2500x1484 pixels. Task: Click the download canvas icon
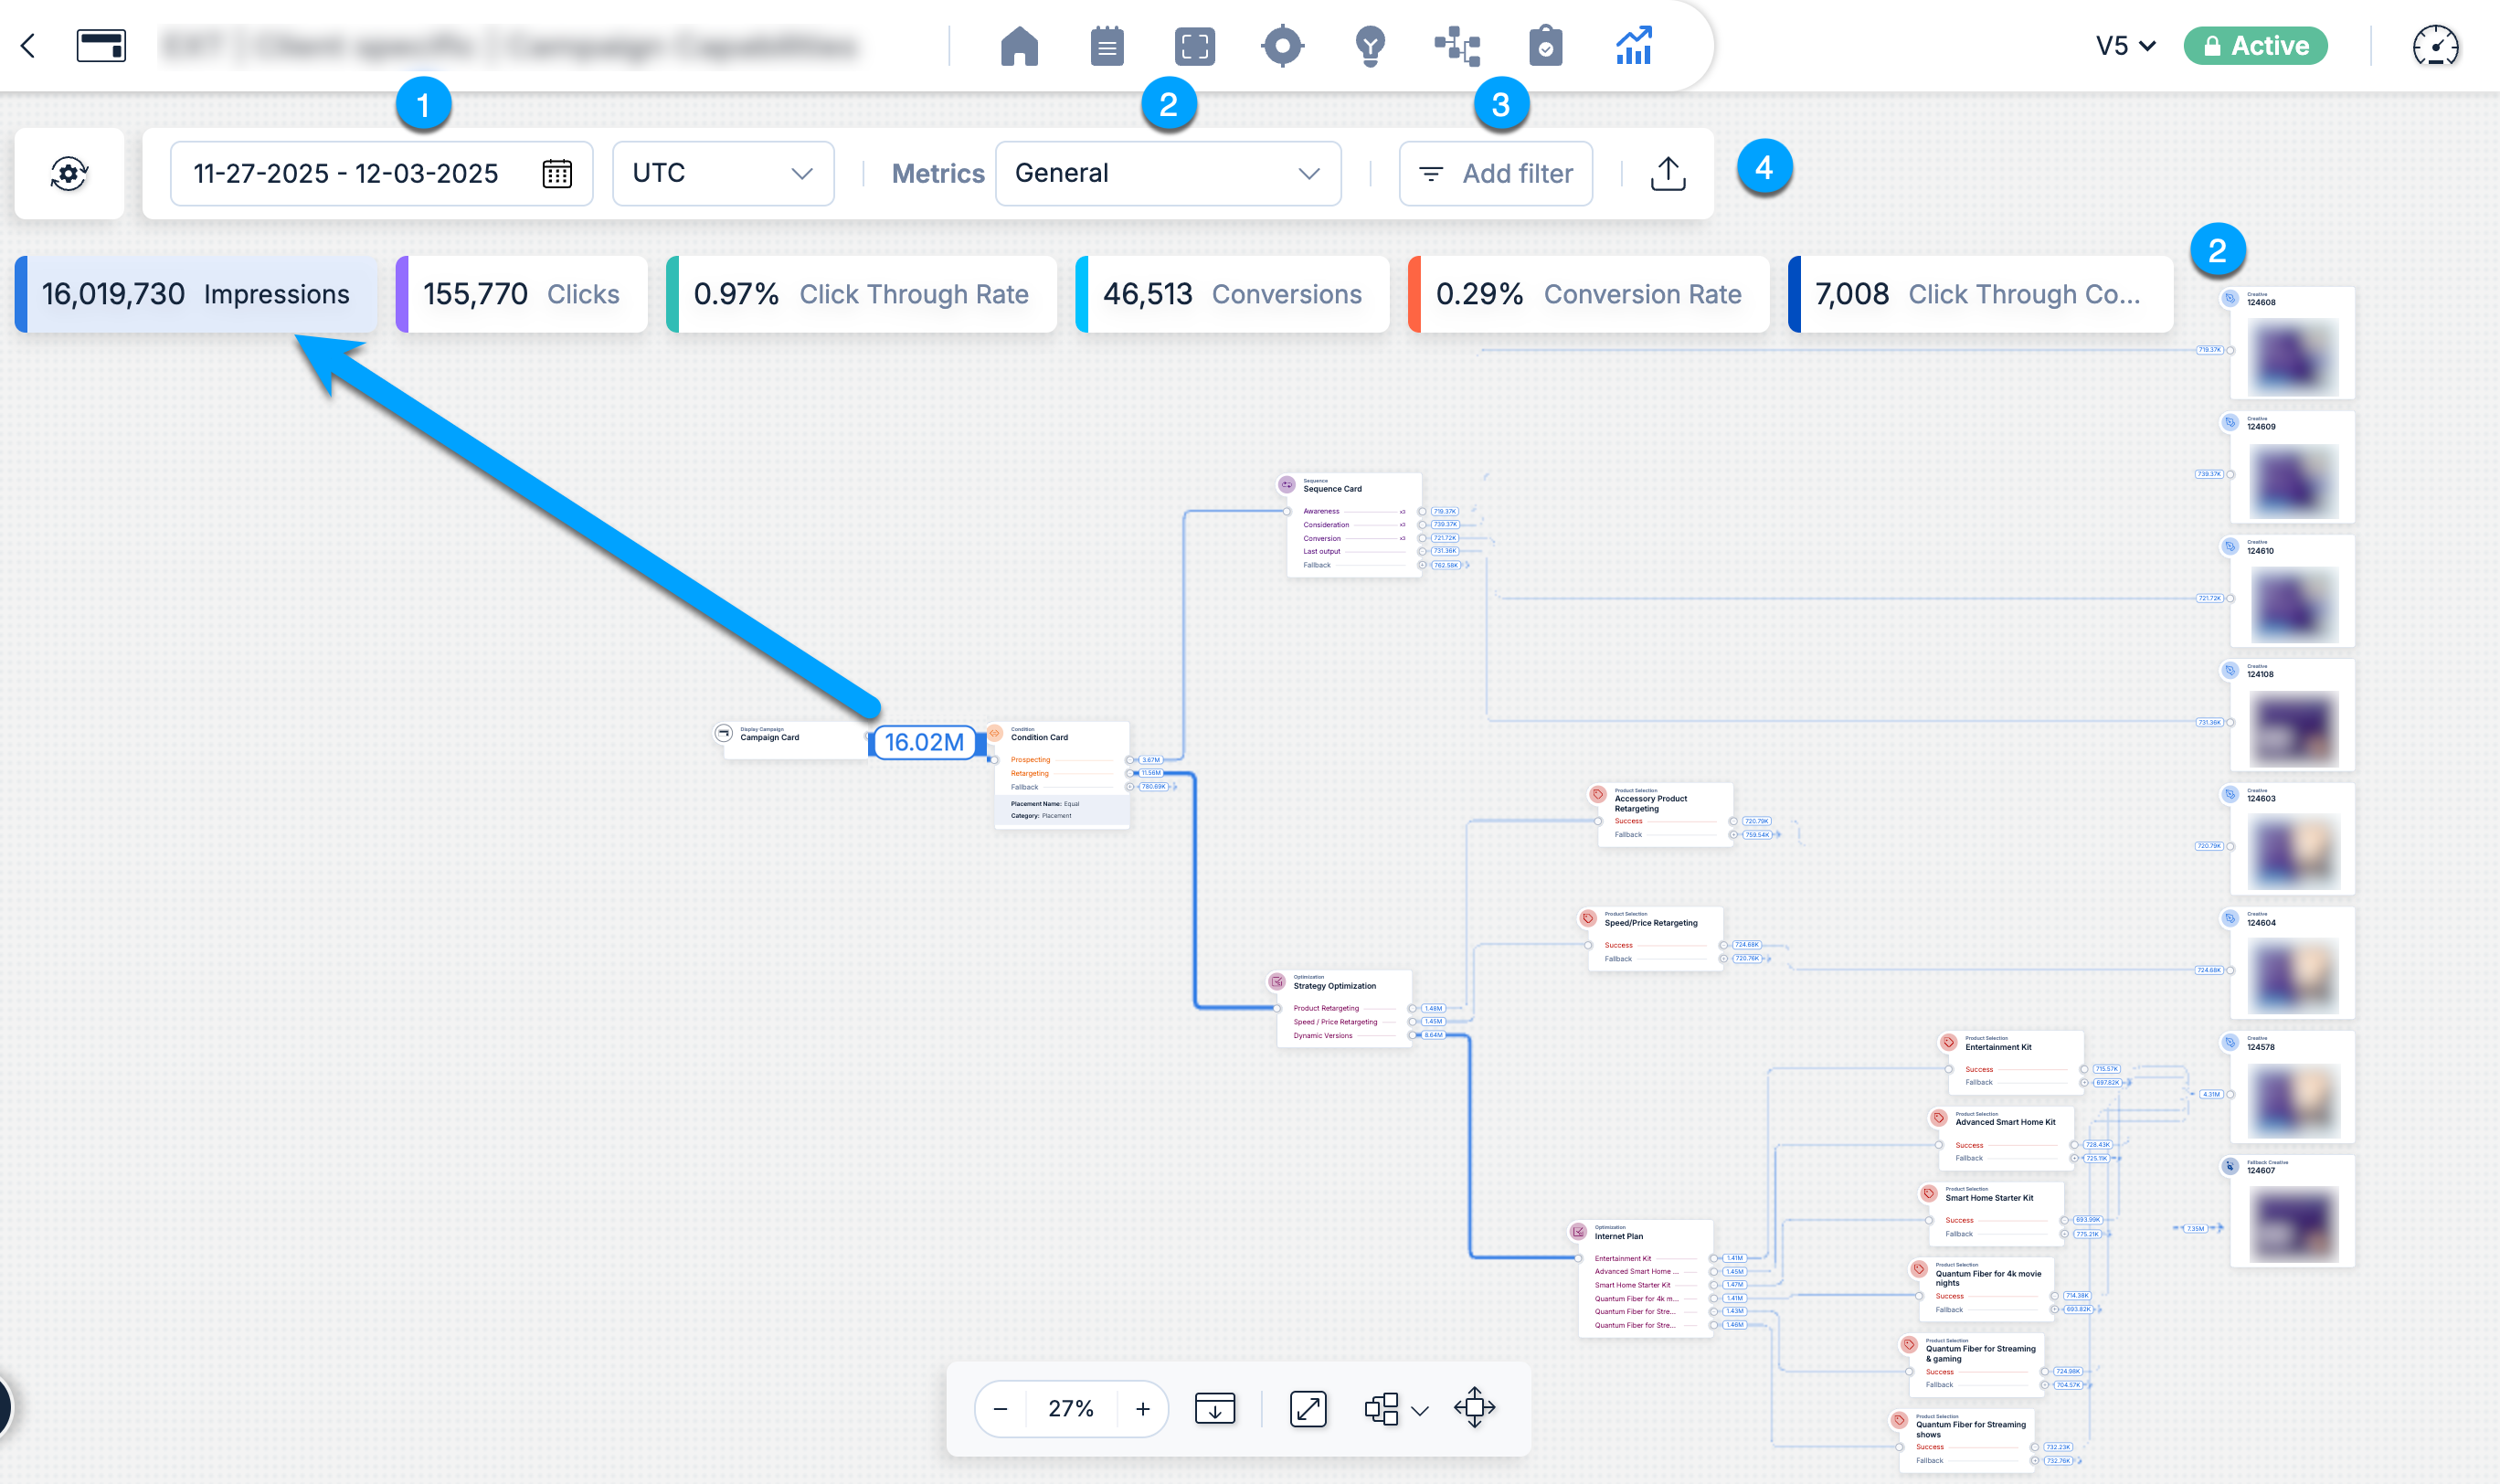(x=1215, y=1408)
